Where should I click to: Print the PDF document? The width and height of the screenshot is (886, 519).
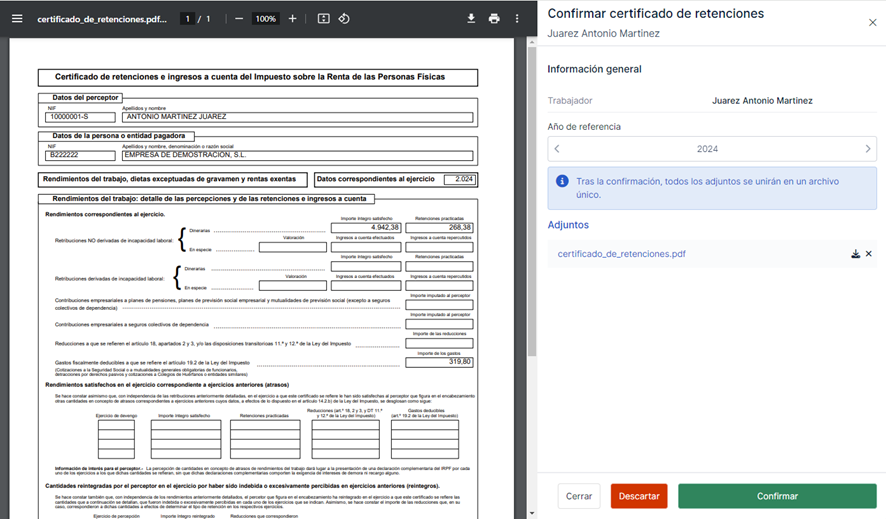click(494, 19)
